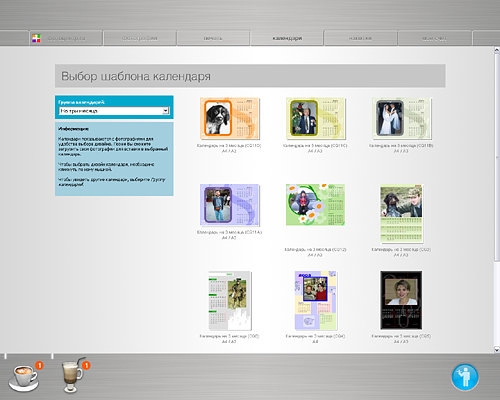Open the latte glass icon with straw

(73, 376)
